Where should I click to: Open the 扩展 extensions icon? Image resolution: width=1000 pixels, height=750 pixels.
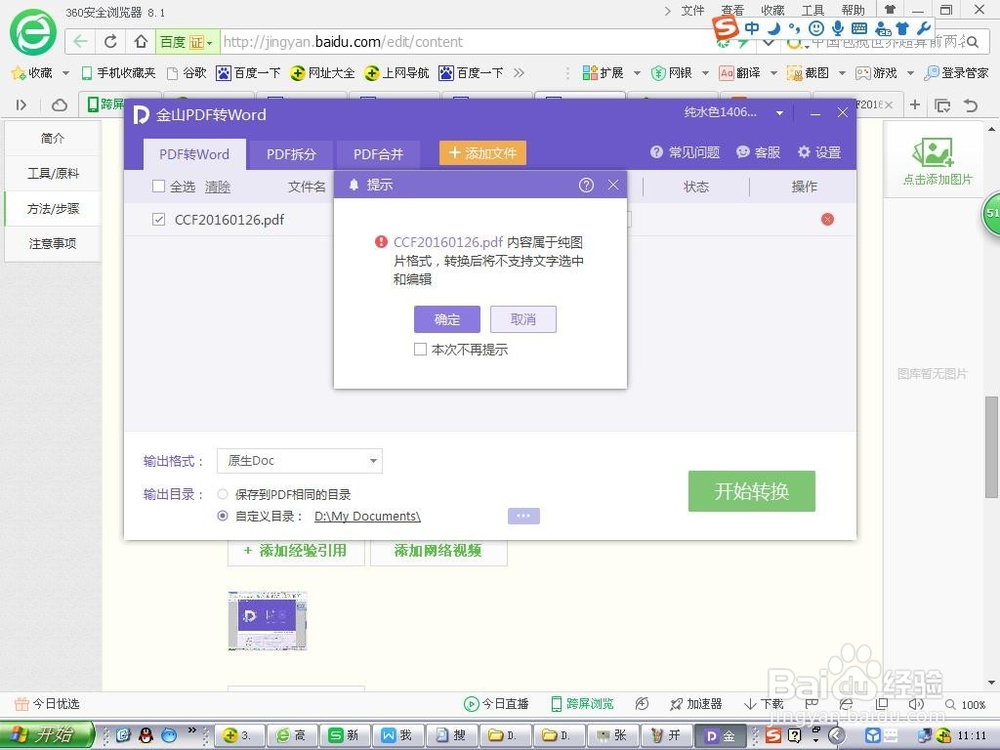[x=603, y=73]
